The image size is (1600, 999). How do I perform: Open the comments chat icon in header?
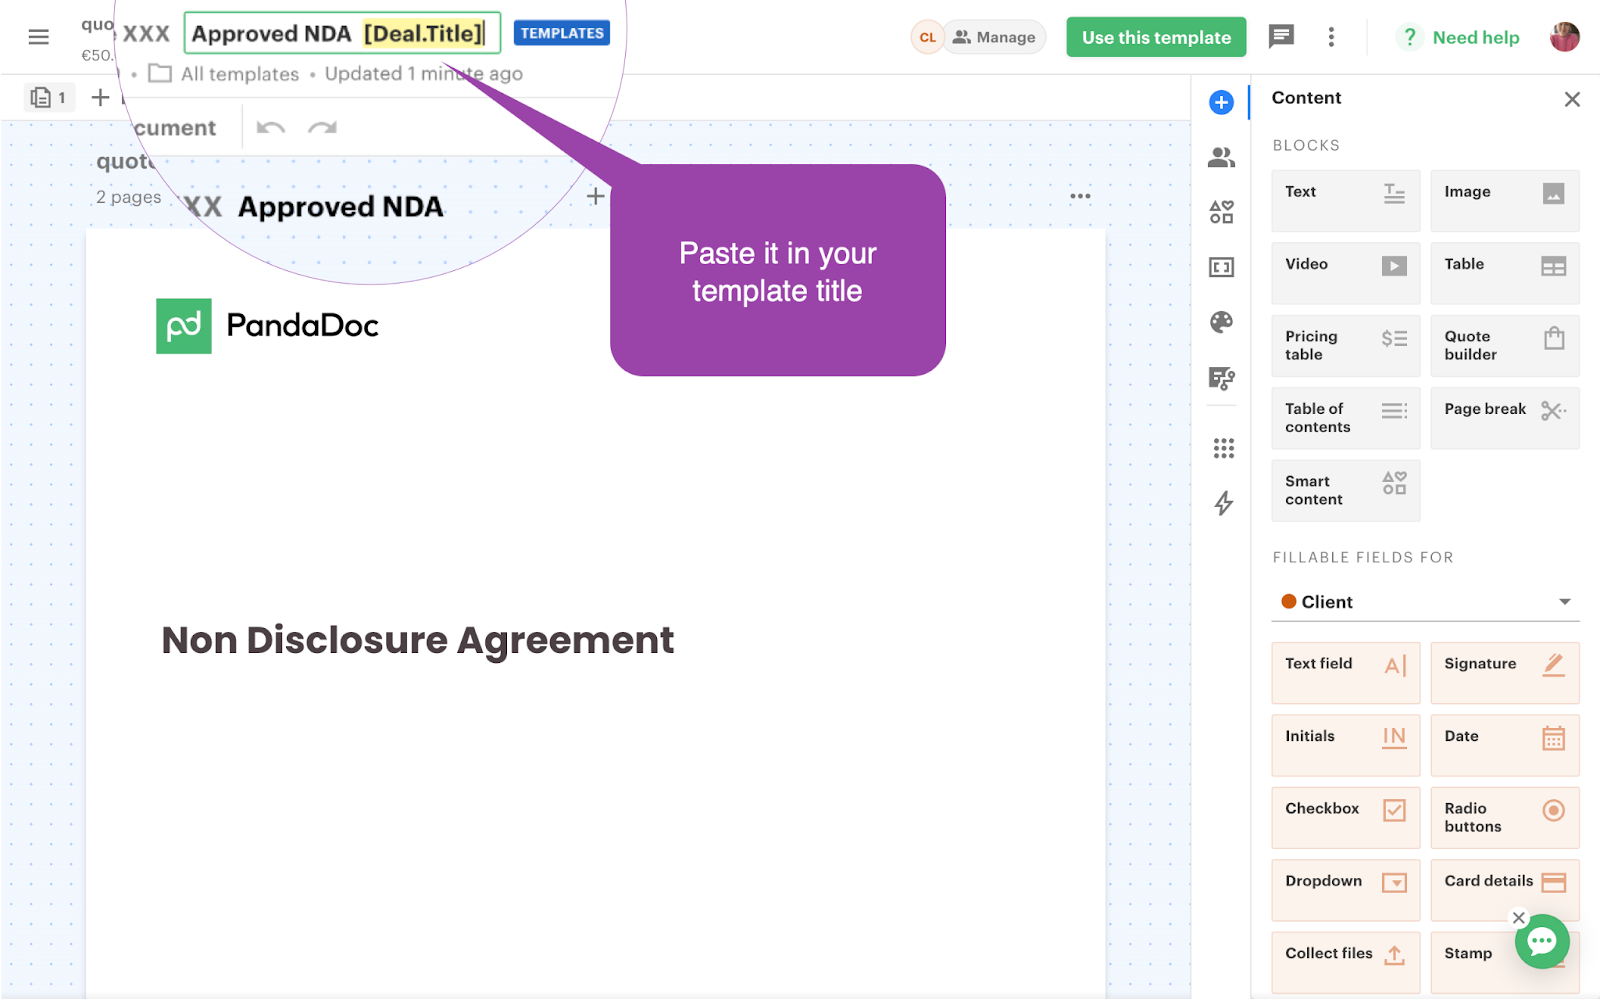(1281, 37)
